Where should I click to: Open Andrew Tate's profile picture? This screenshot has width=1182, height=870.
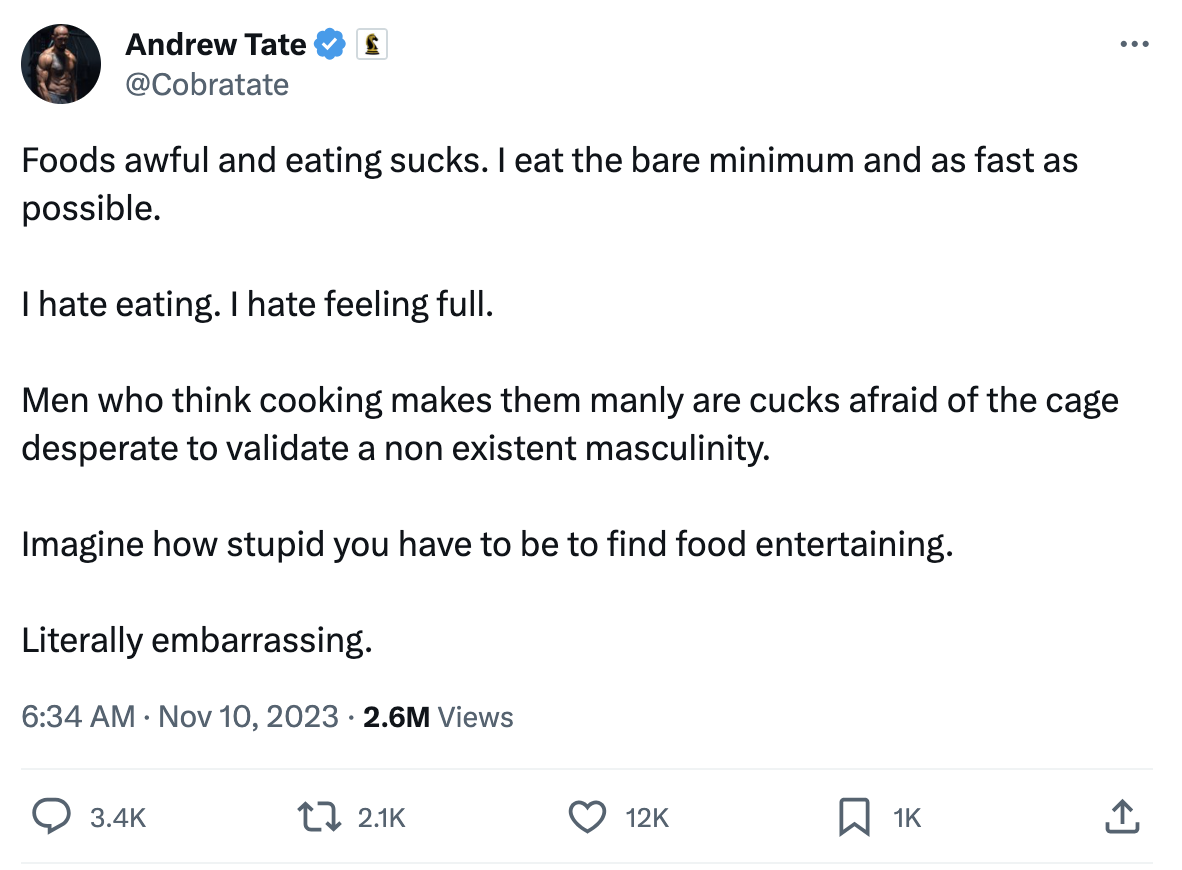61,64
